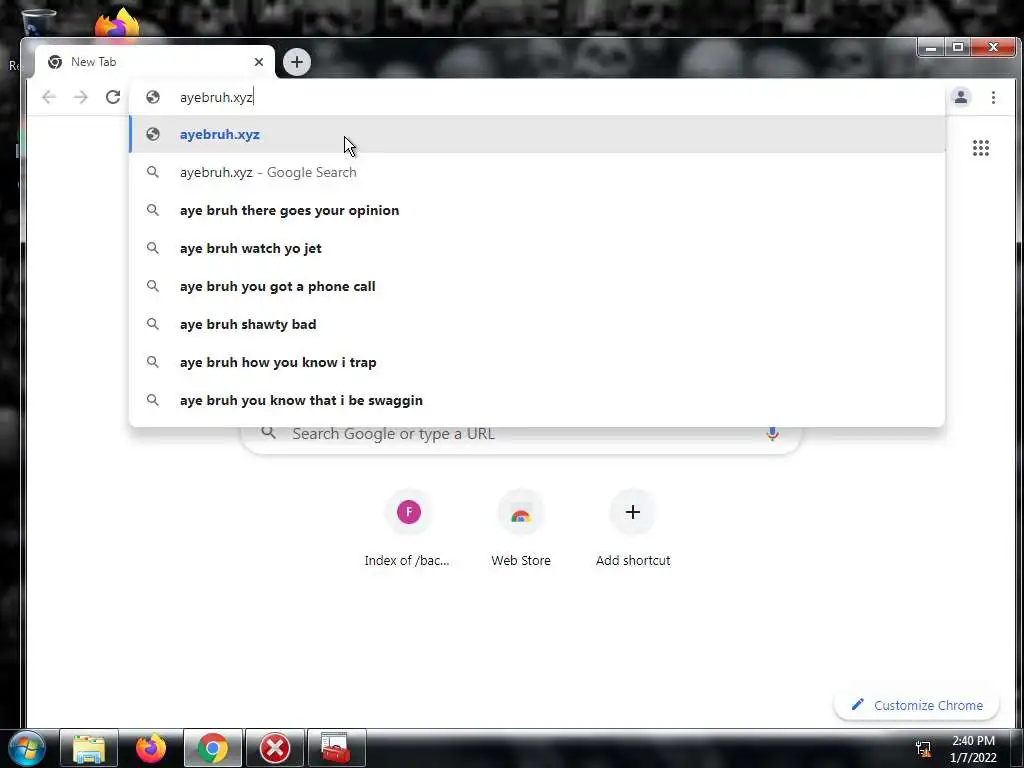
Task: Click the taskbar clock showing 2:40 PM
Action: tap(973, 749)
